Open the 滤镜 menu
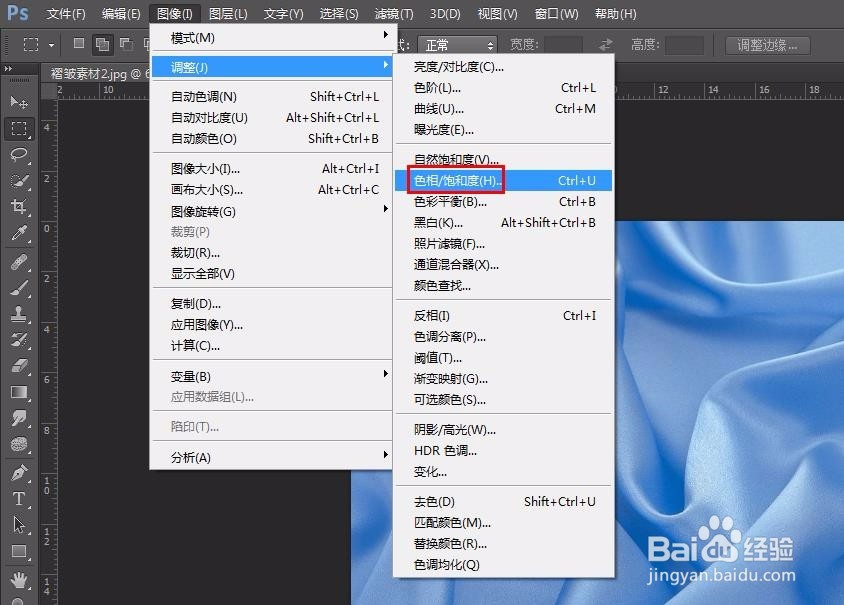Viewport: 844px width, 605px height. [392, 14]
